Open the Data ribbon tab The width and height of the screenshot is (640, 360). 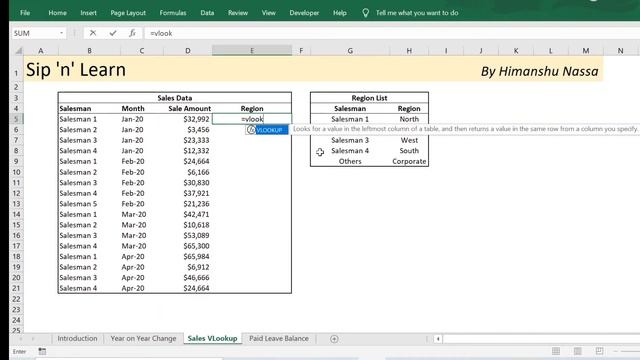(207, 13)
